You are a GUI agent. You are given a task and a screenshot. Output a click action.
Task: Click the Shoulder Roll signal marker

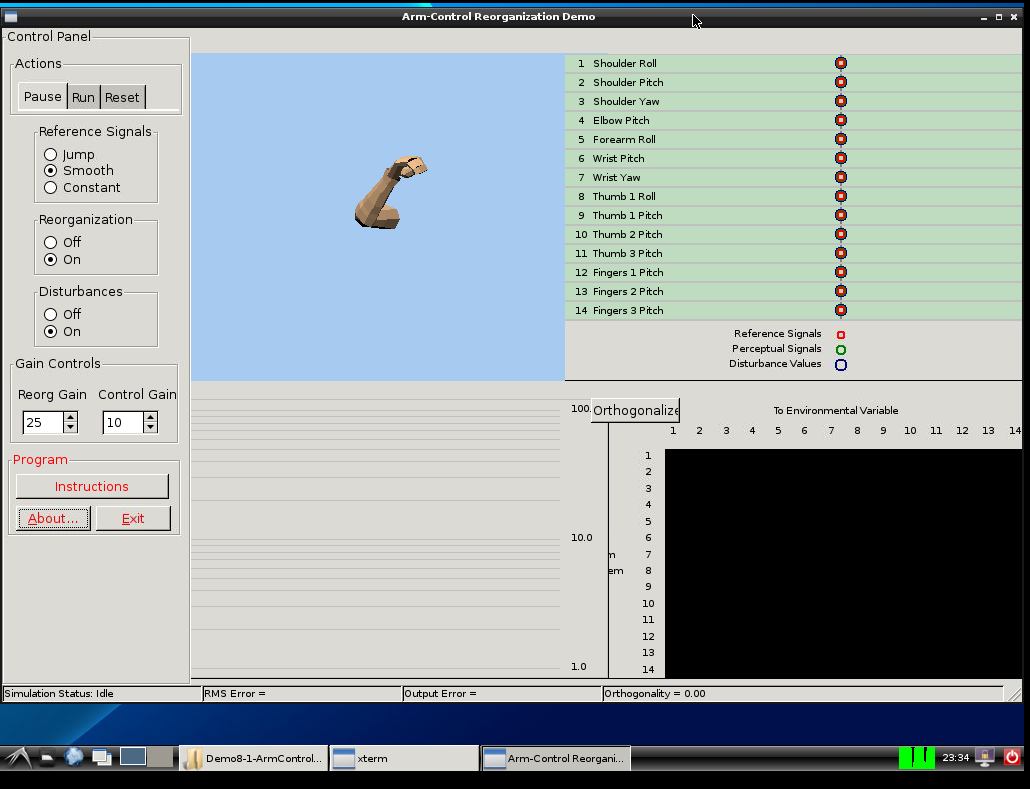pyautogui.click(x=841, y=63)
